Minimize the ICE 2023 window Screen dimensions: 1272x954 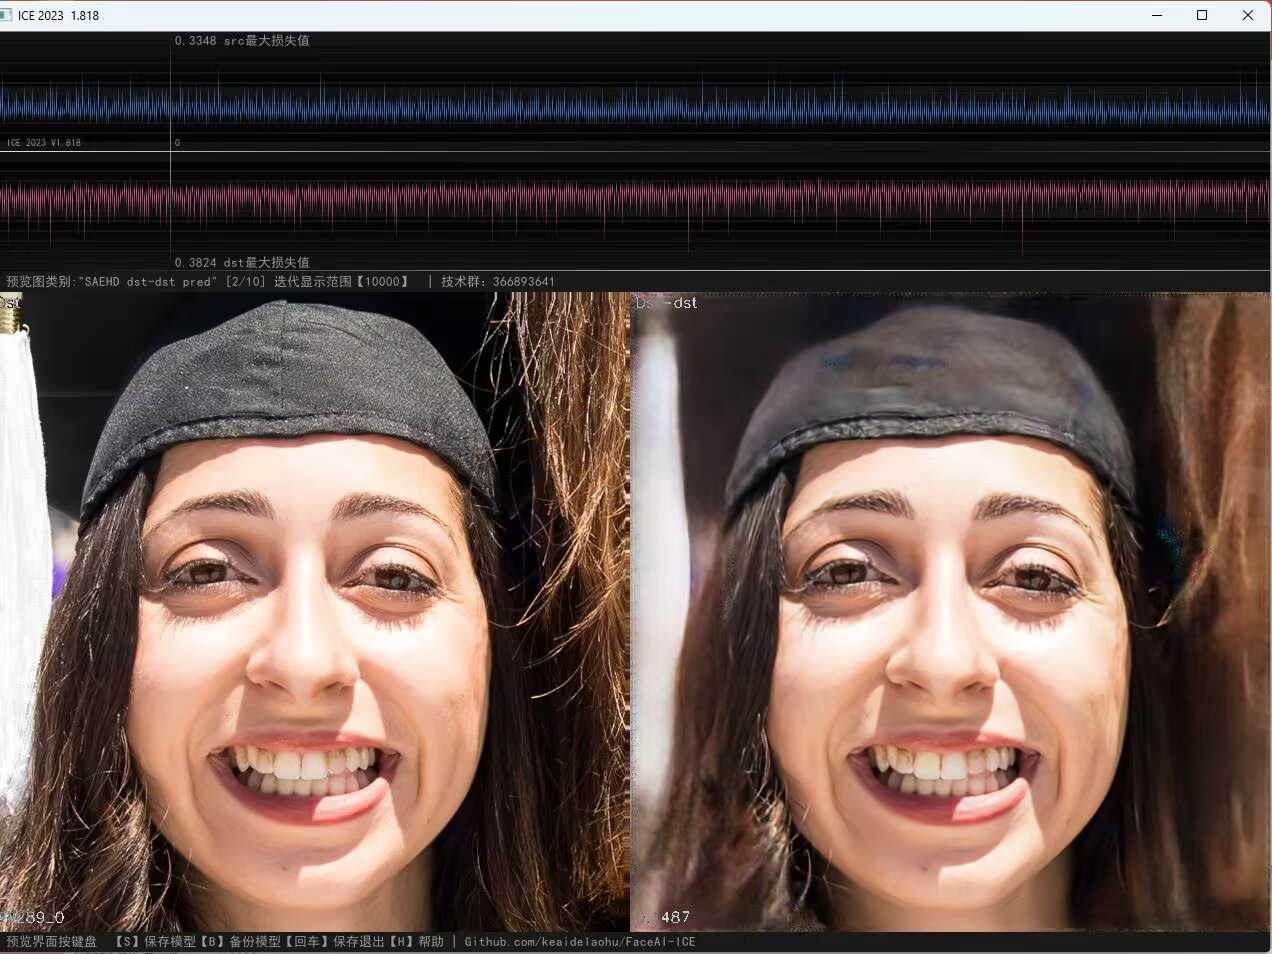[x=1157, y=15]
